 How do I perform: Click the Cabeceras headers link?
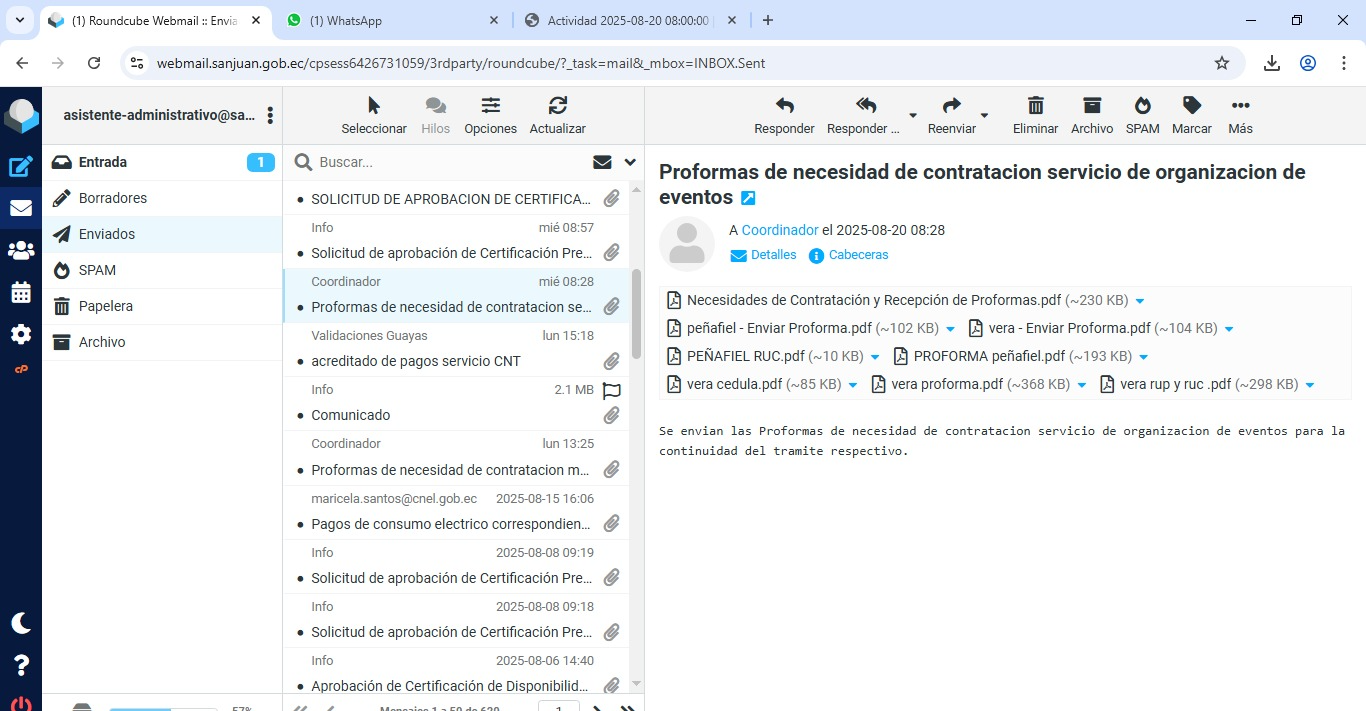point(857,255)
